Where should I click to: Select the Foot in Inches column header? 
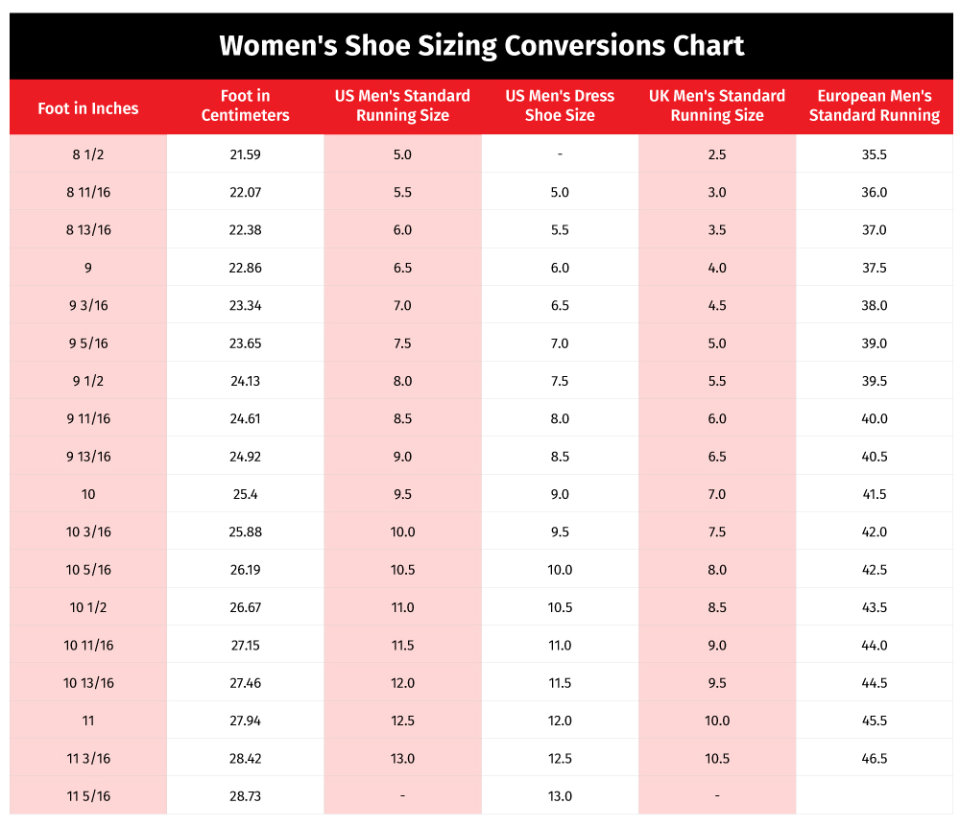click(x=88, y=108)
